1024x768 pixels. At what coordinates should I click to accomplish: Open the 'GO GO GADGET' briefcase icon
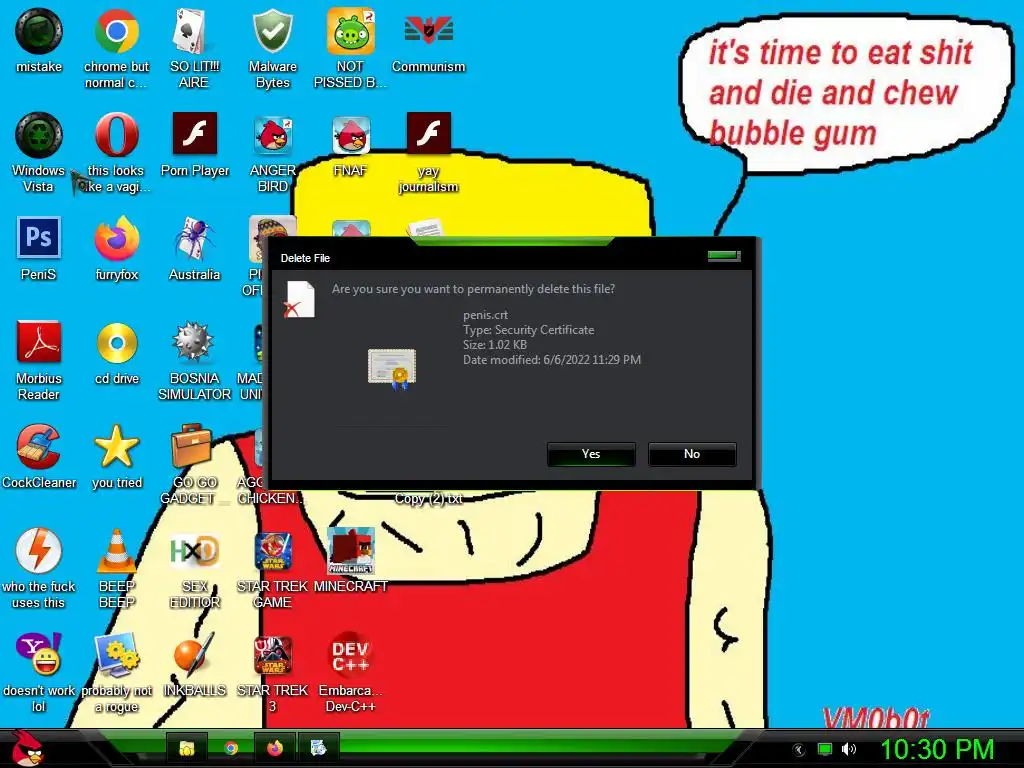191,447
